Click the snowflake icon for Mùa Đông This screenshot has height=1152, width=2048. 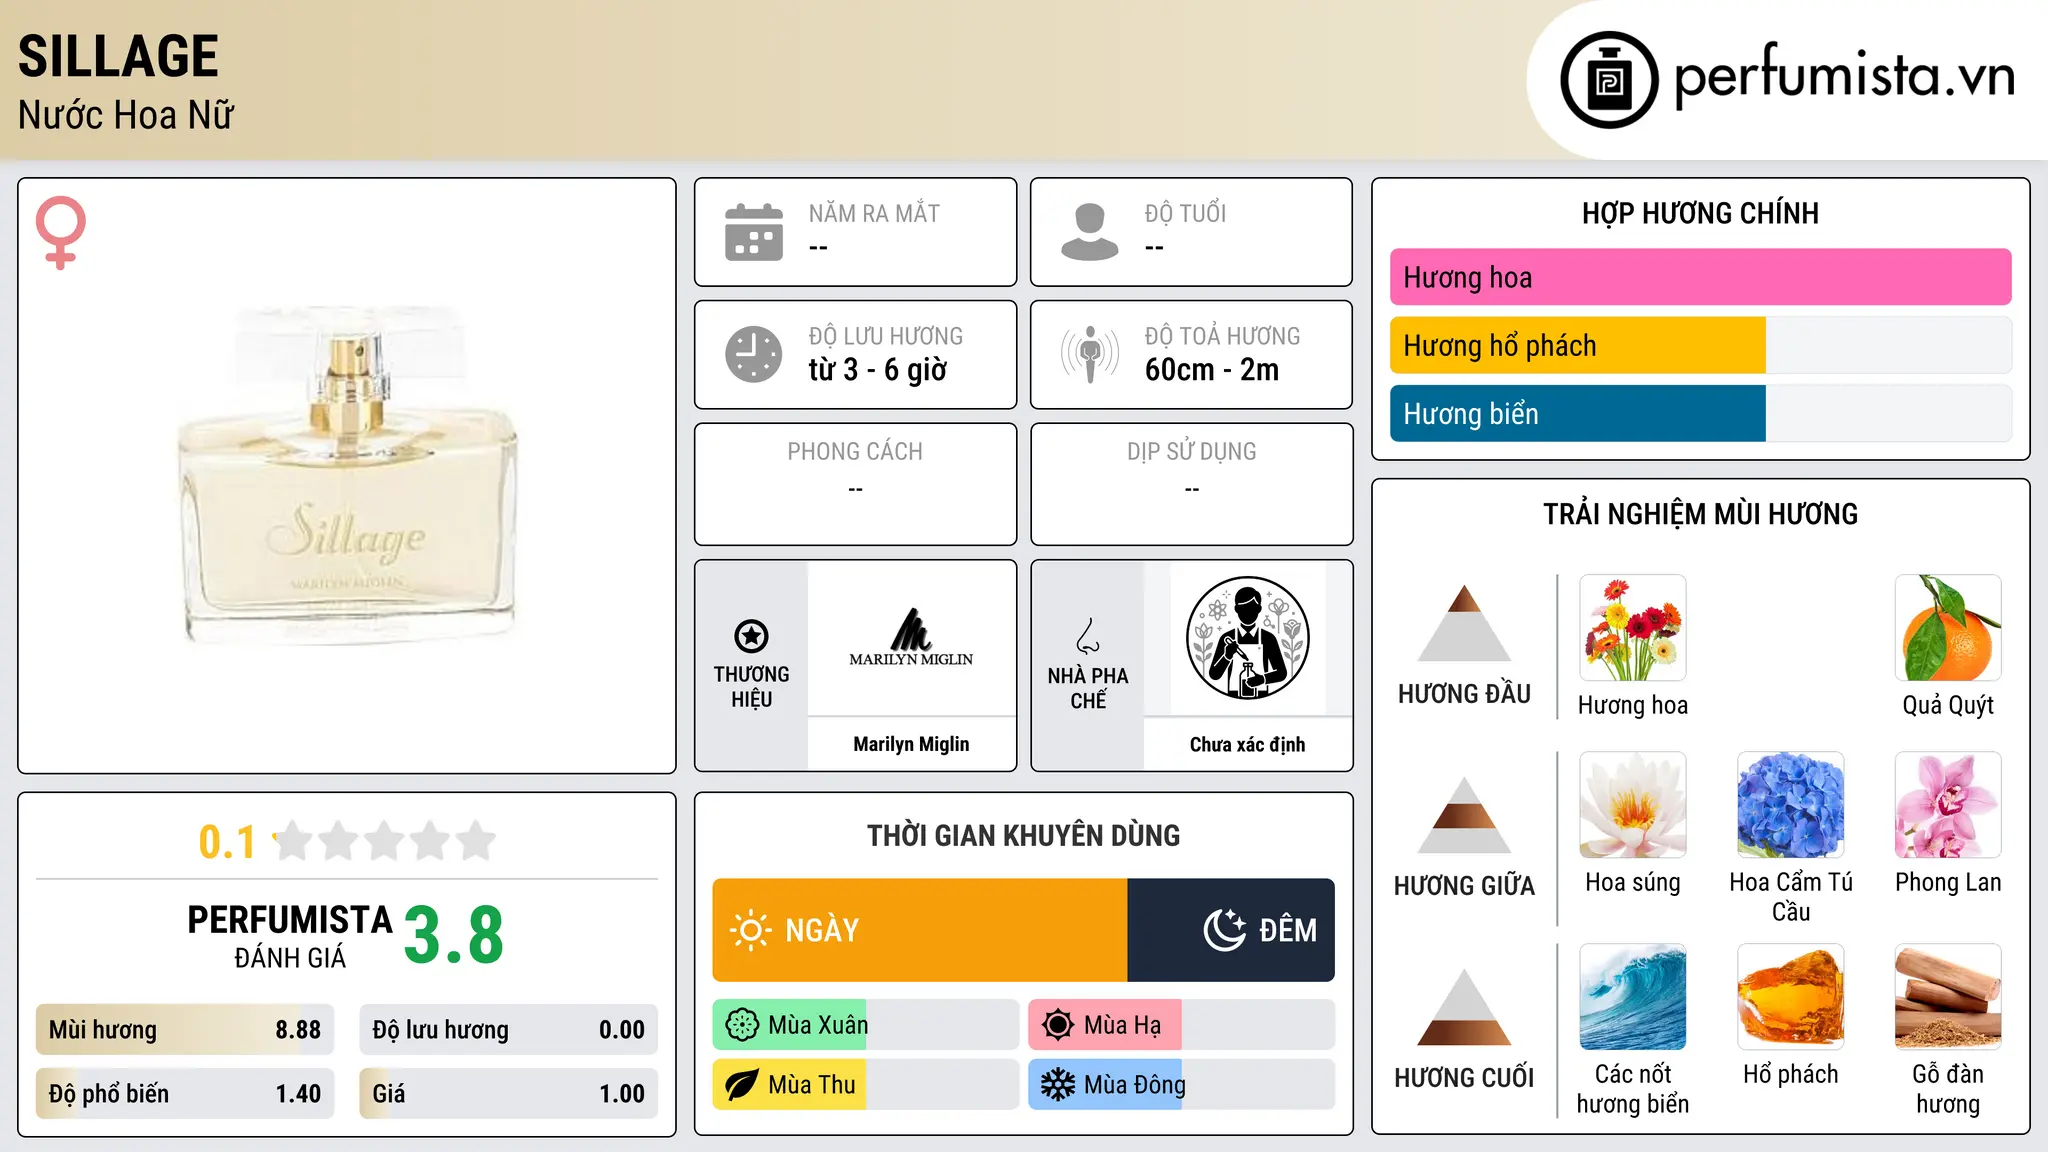coord(1058,1085)
